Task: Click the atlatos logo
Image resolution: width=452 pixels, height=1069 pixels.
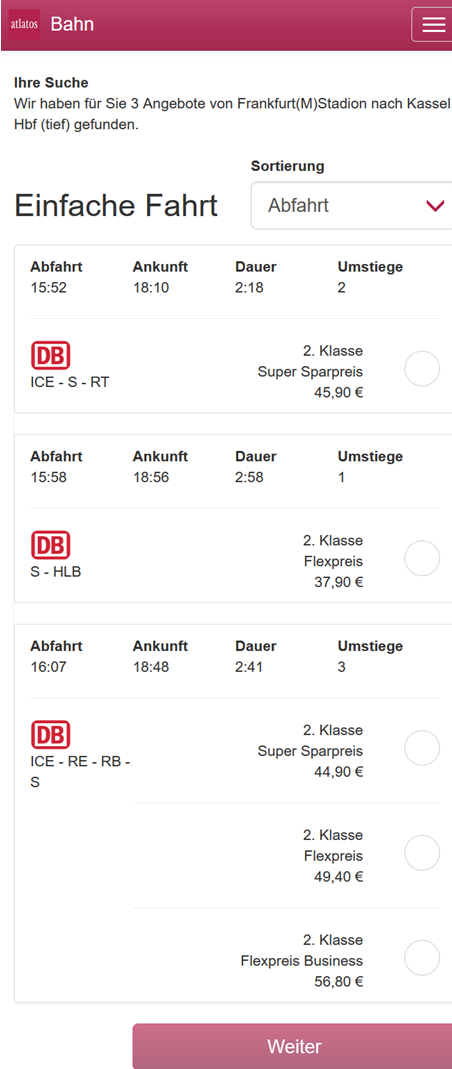Action: [24, 25]
